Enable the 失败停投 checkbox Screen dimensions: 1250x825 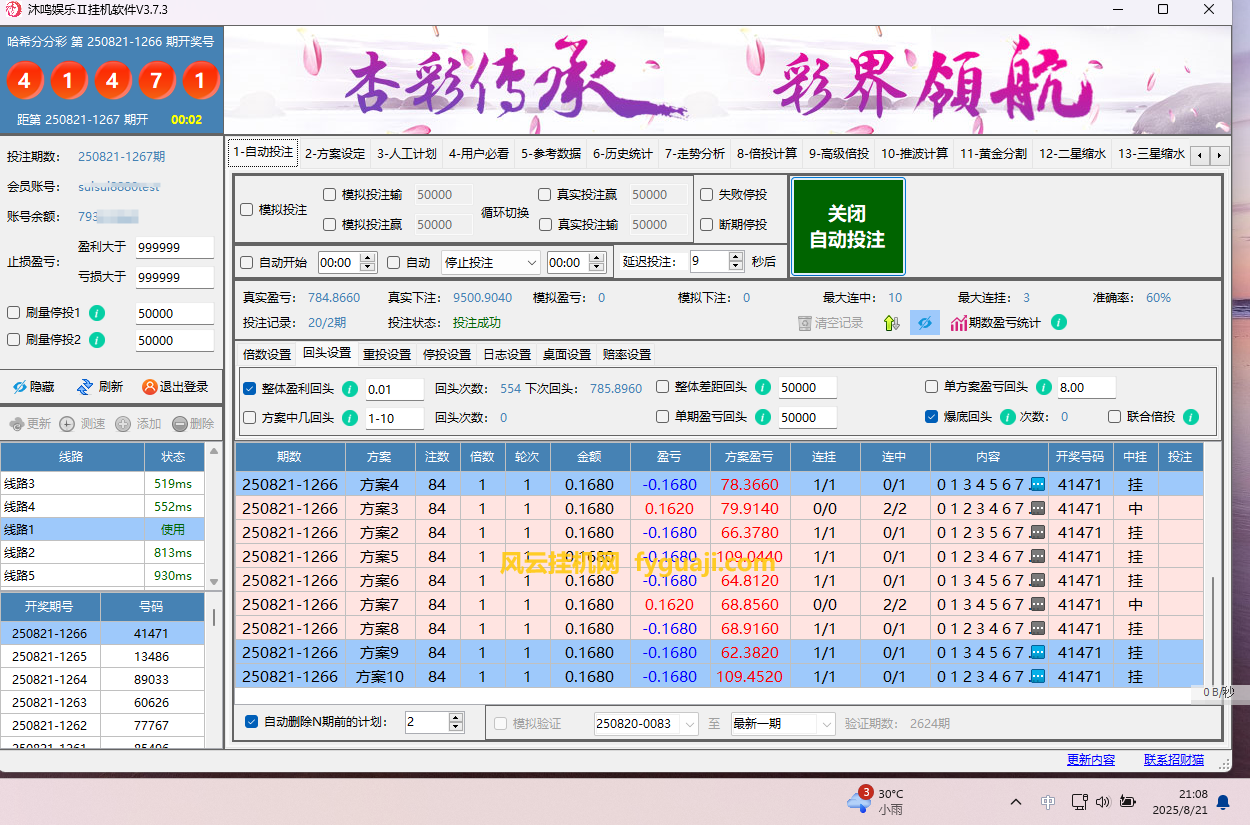point(707,195)
